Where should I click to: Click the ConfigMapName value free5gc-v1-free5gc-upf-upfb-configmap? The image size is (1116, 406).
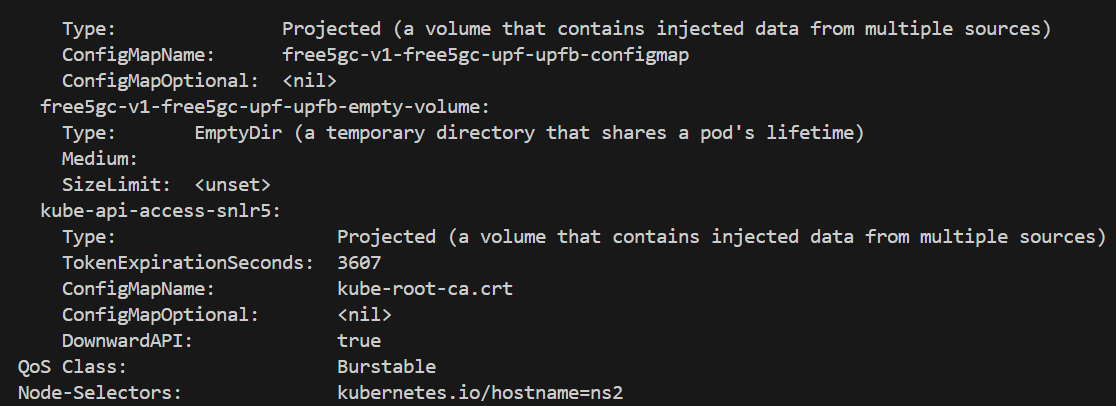[485, 55]
